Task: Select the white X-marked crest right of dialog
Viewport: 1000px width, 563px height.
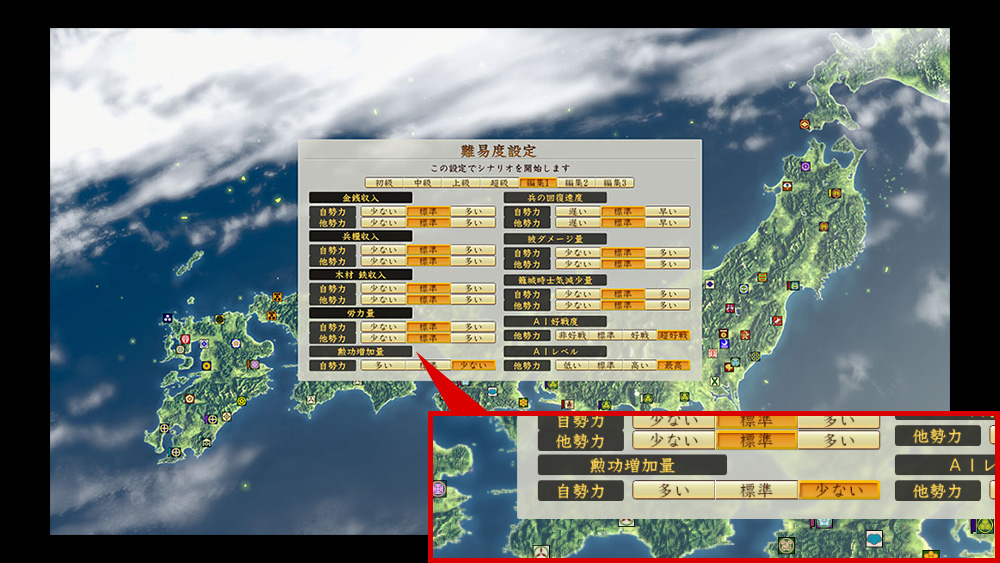Action: 714,381
